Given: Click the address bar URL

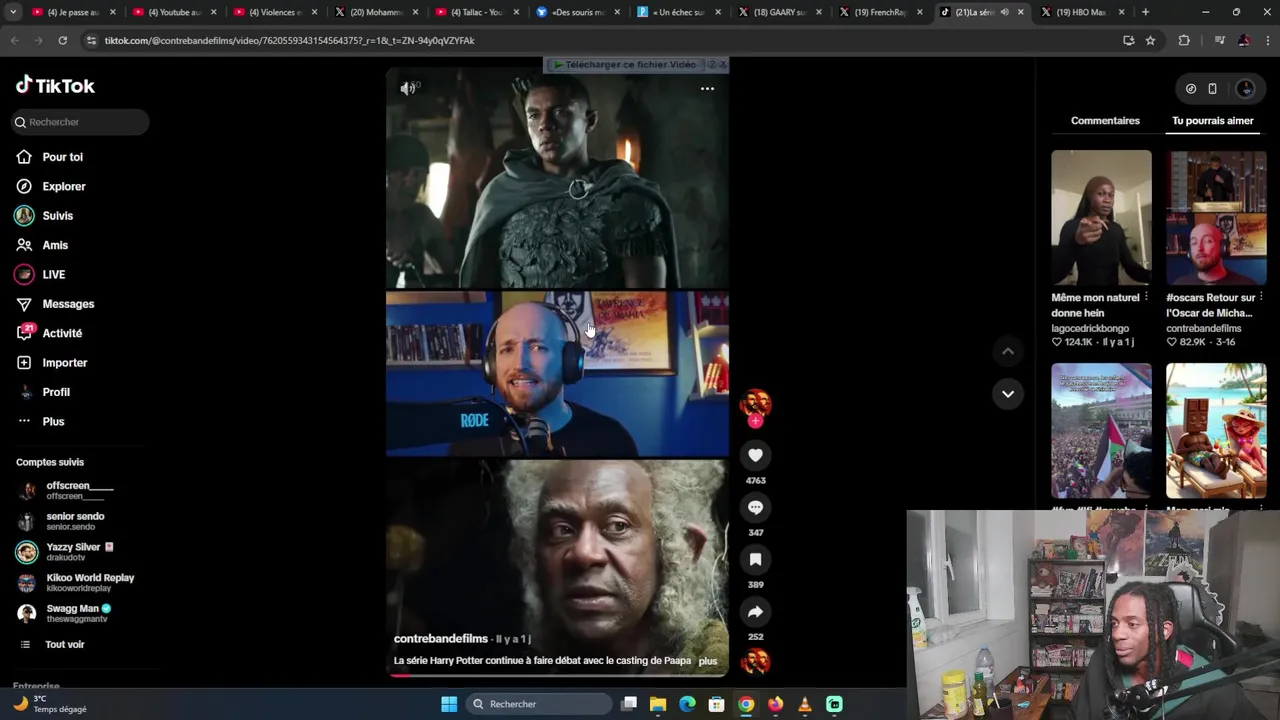Looking at the screenshot, I should coord(289,41).
